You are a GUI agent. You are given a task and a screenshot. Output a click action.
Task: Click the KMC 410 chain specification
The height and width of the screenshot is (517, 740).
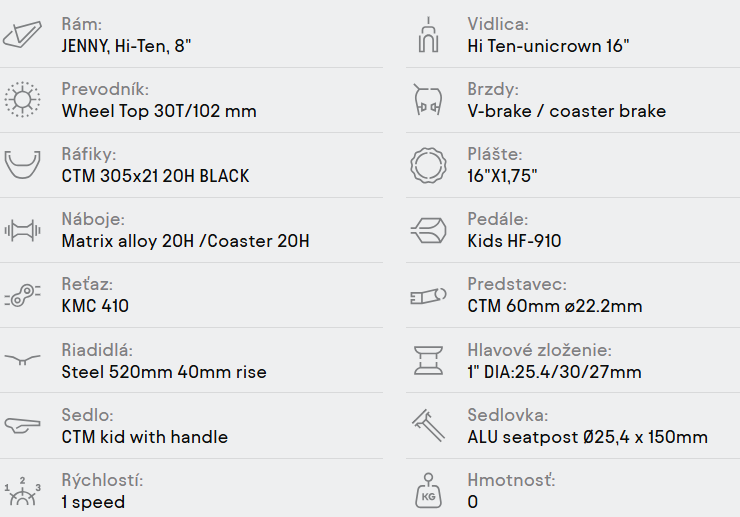pyautogui.click(x=95, y=306)
